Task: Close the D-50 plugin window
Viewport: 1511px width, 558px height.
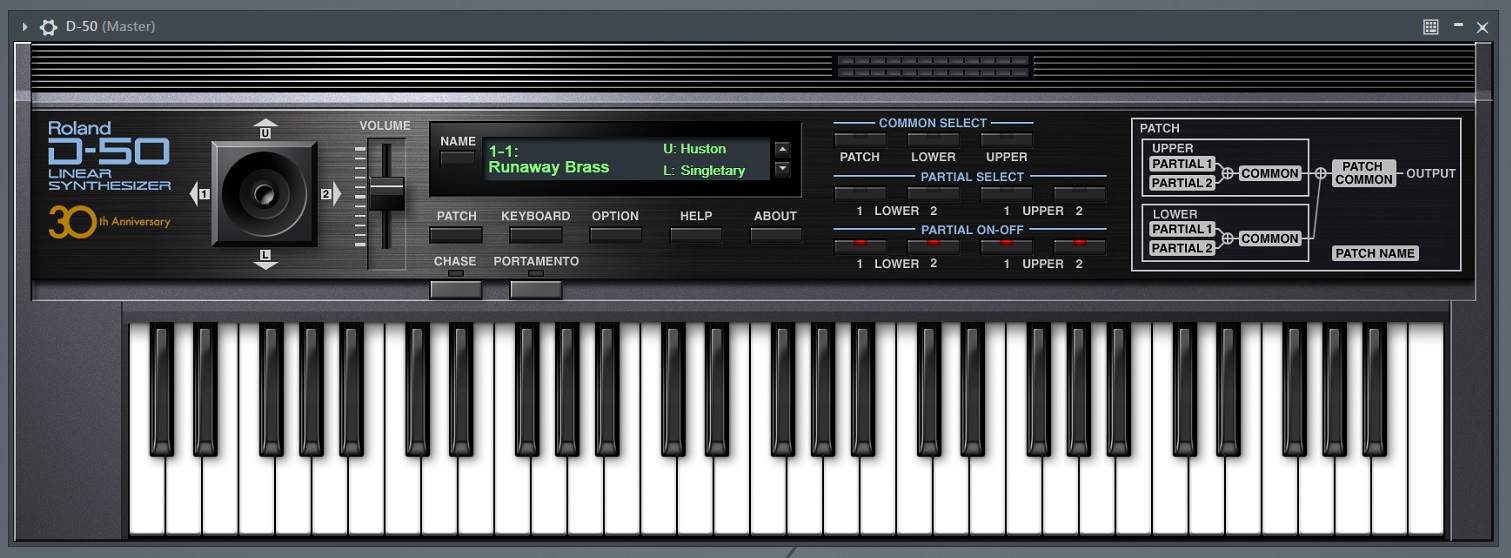Action: coord(1483,27)
